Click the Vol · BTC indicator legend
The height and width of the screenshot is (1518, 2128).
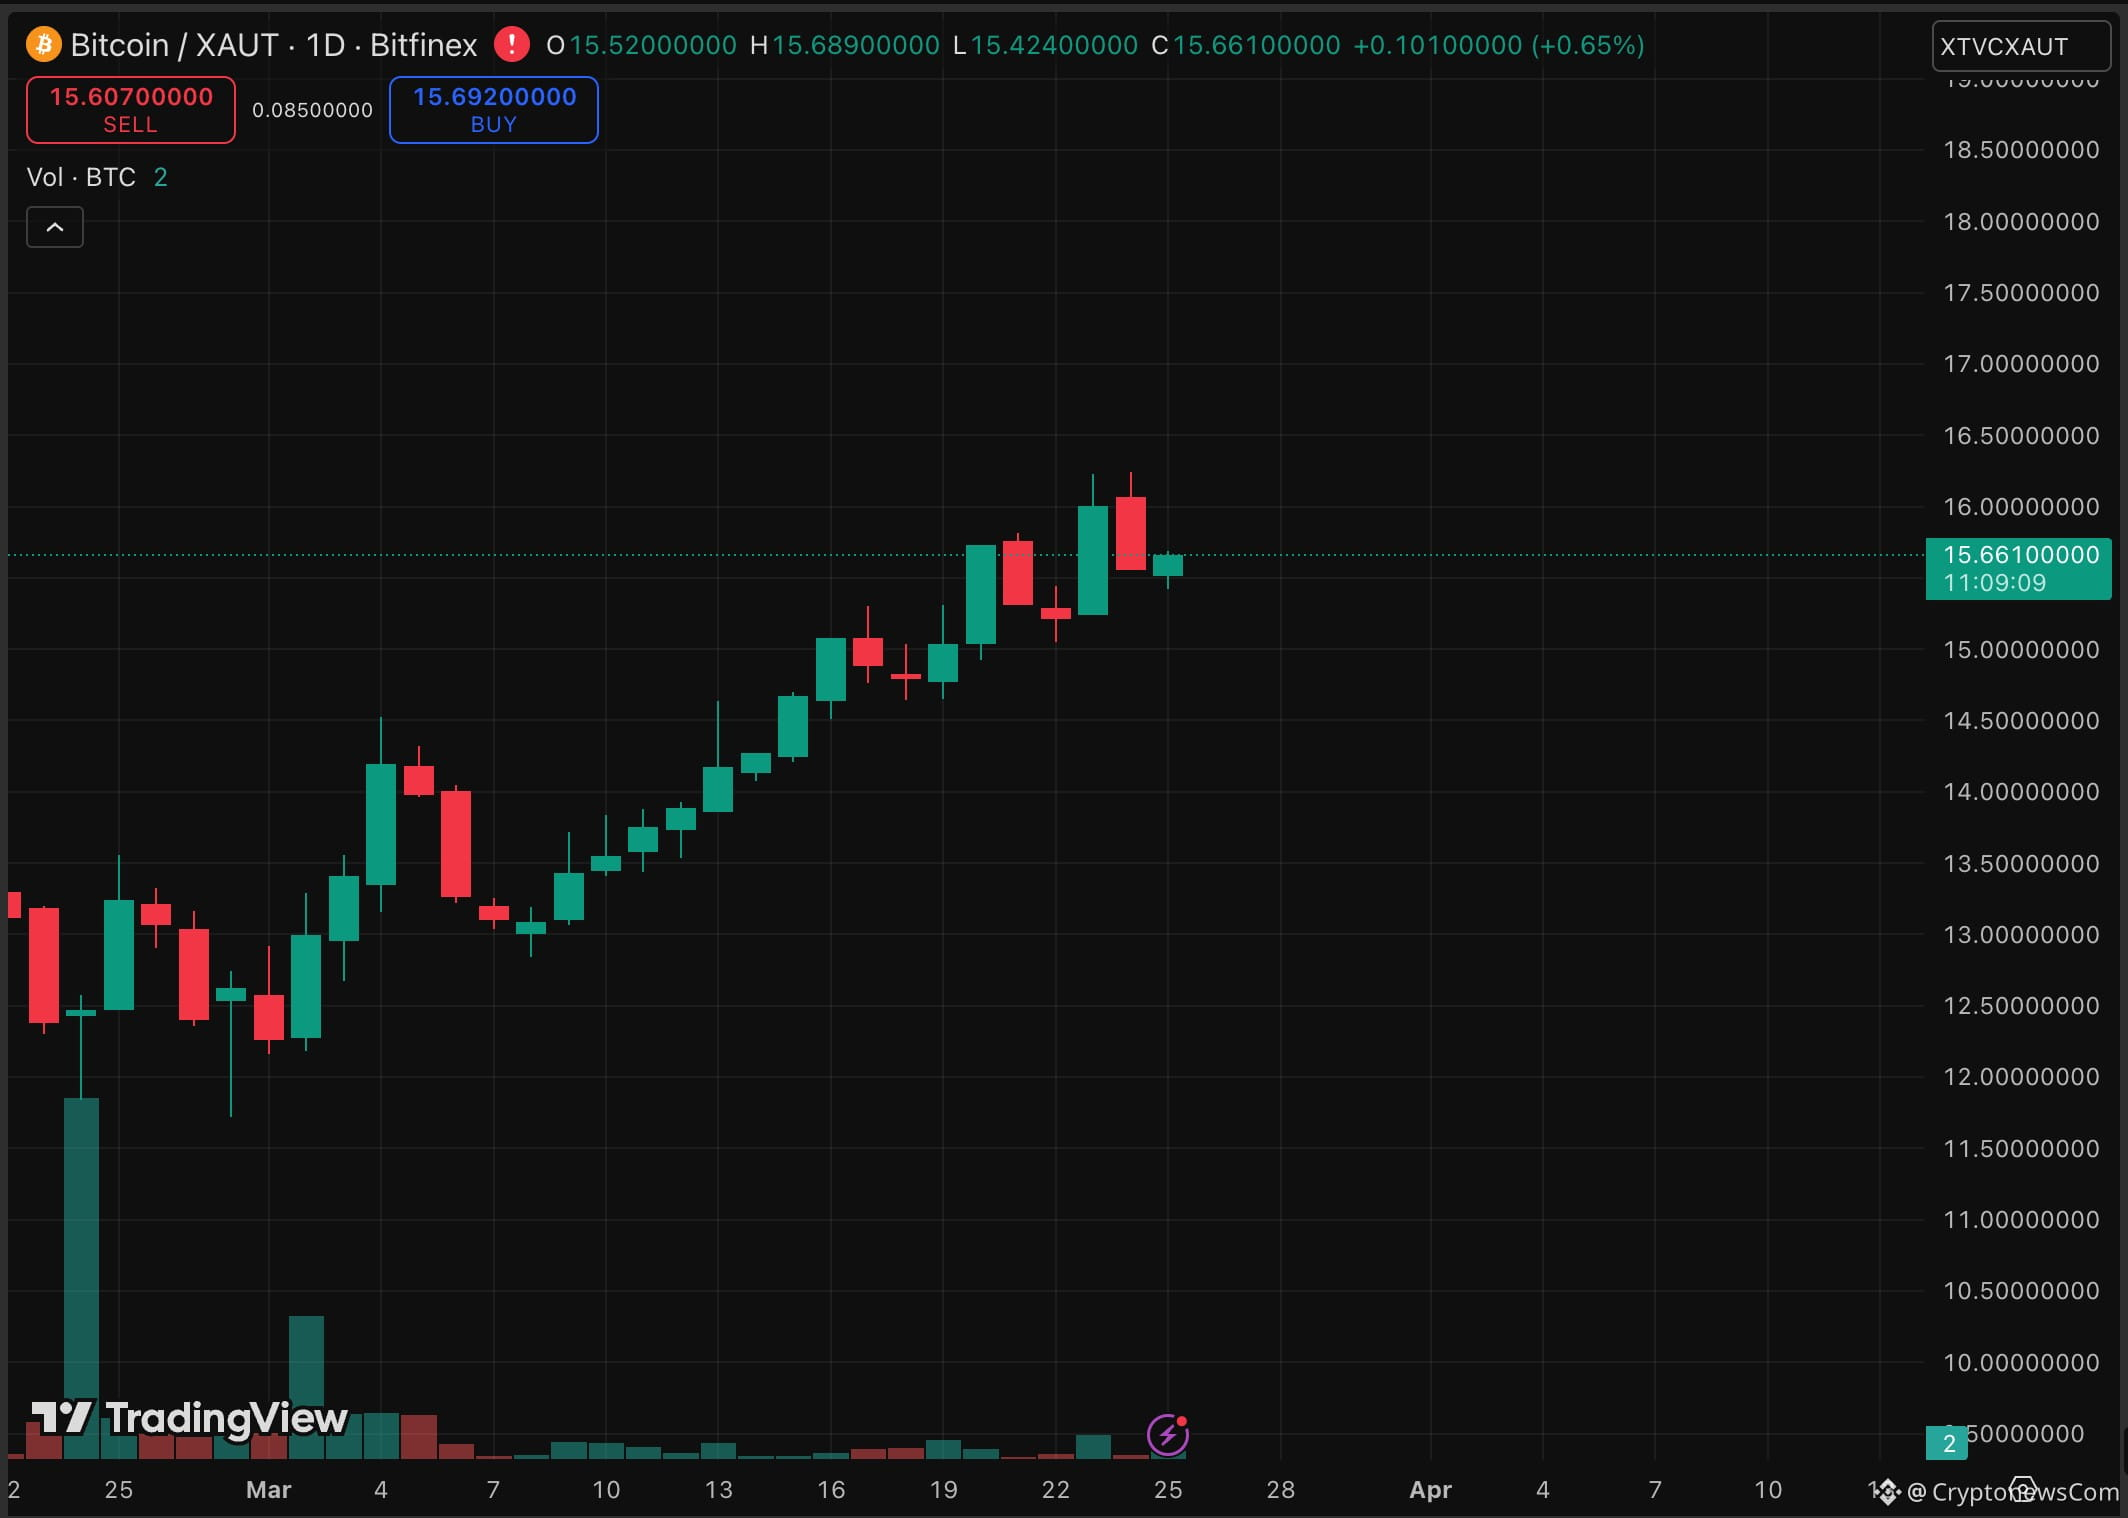click(80, 177)
